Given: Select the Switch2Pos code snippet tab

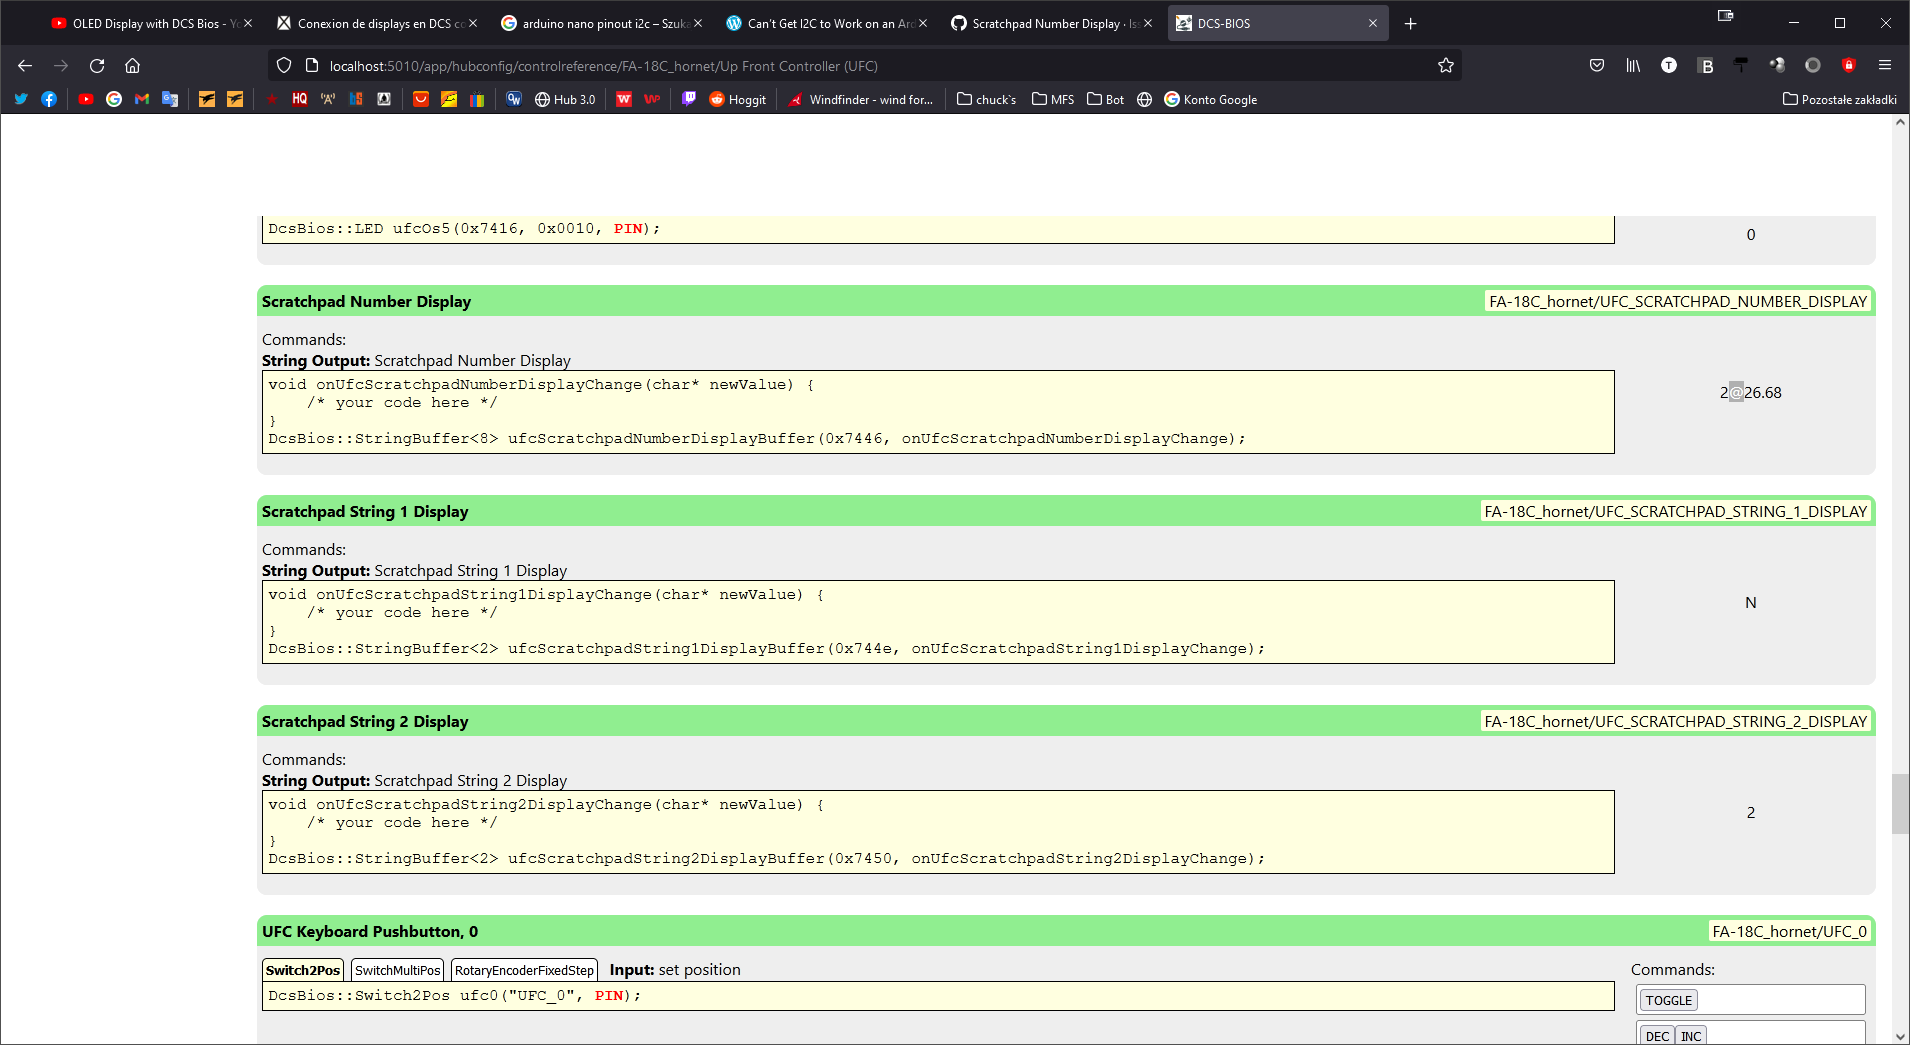Looking at the screenshot, I should point(302,969).
